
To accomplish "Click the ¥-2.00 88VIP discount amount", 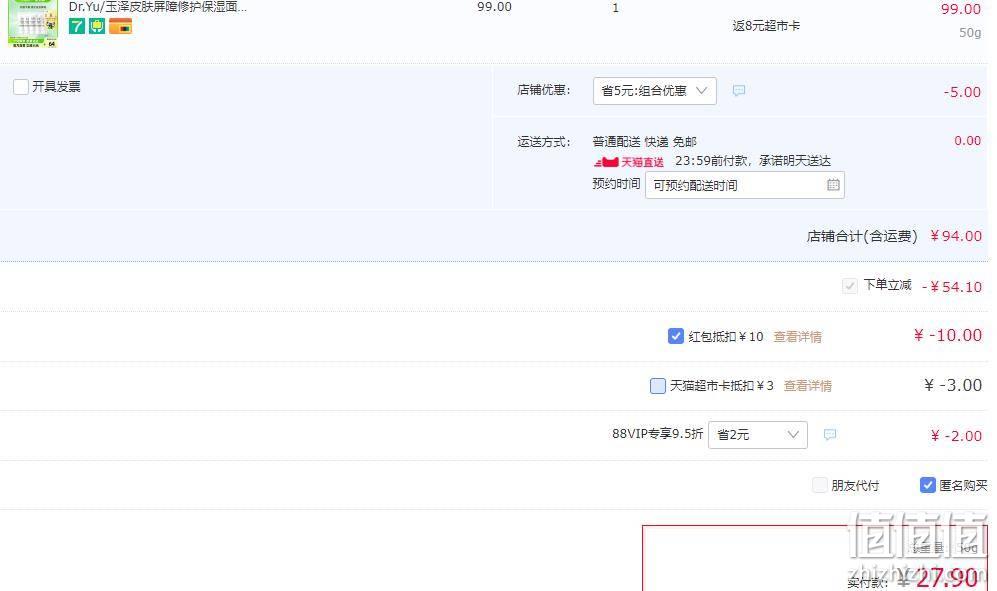I will 956,436.
